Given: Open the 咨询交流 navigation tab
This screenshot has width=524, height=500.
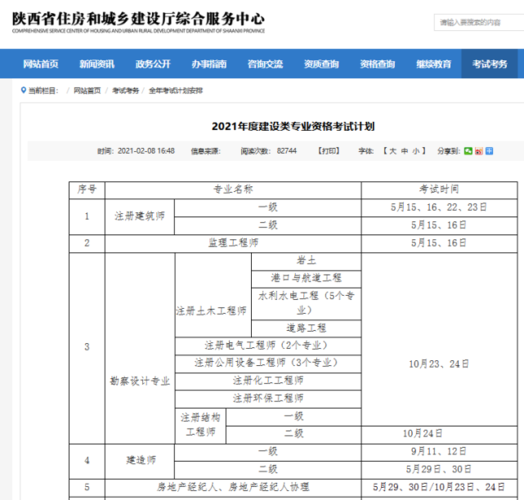Looking at the screenshot, I should click(x=265, y=64).
